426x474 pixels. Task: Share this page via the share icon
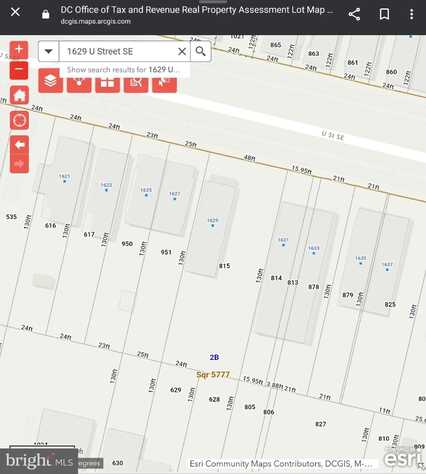click(354, 14)
